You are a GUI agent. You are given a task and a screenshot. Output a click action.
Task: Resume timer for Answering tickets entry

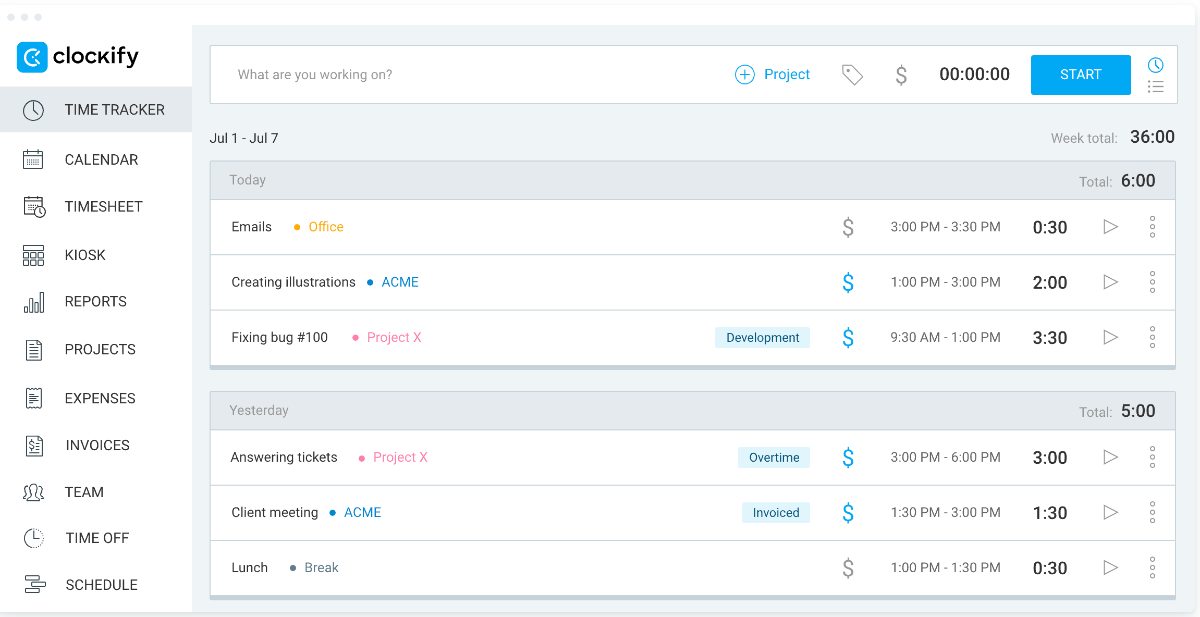pos(1110,458)
